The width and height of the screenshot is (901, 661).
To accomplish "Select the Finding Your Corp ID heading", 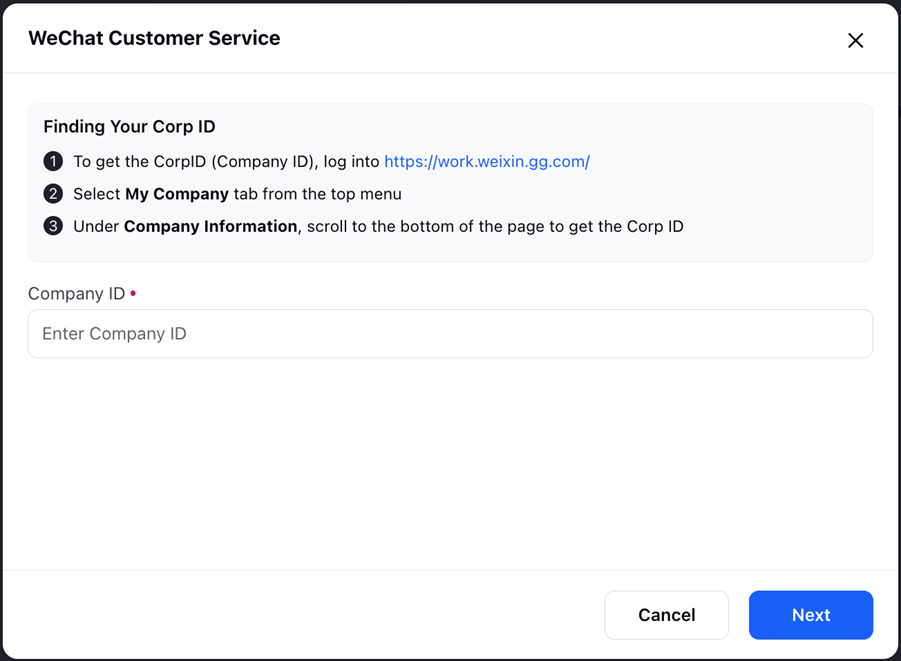I will click(x=129, y=126).
